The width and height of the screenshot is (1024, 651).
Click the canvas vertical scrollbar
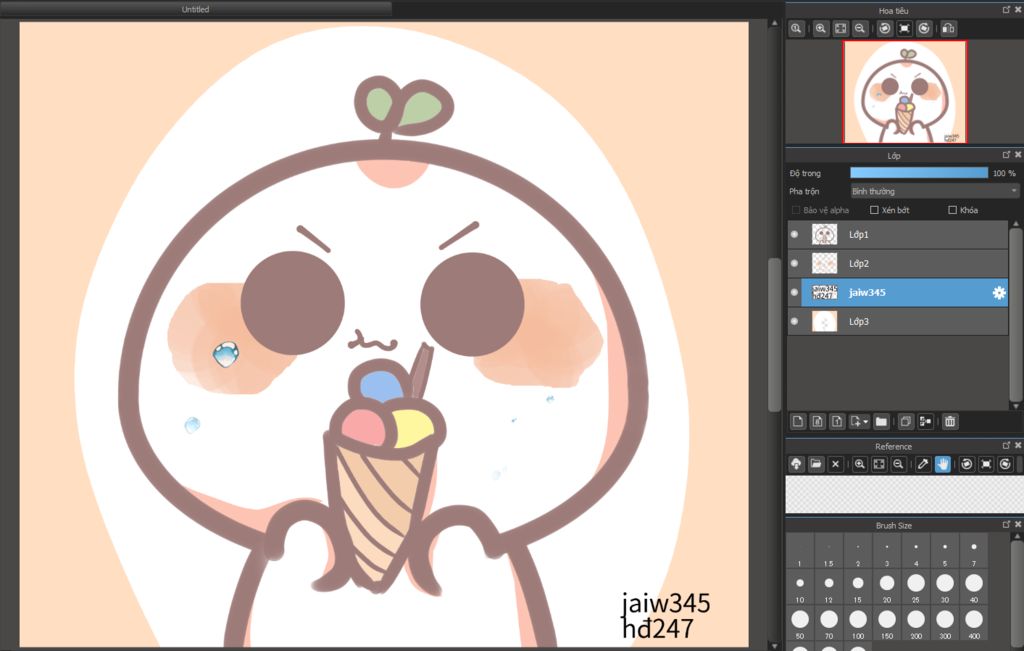(x=775, y=334)
